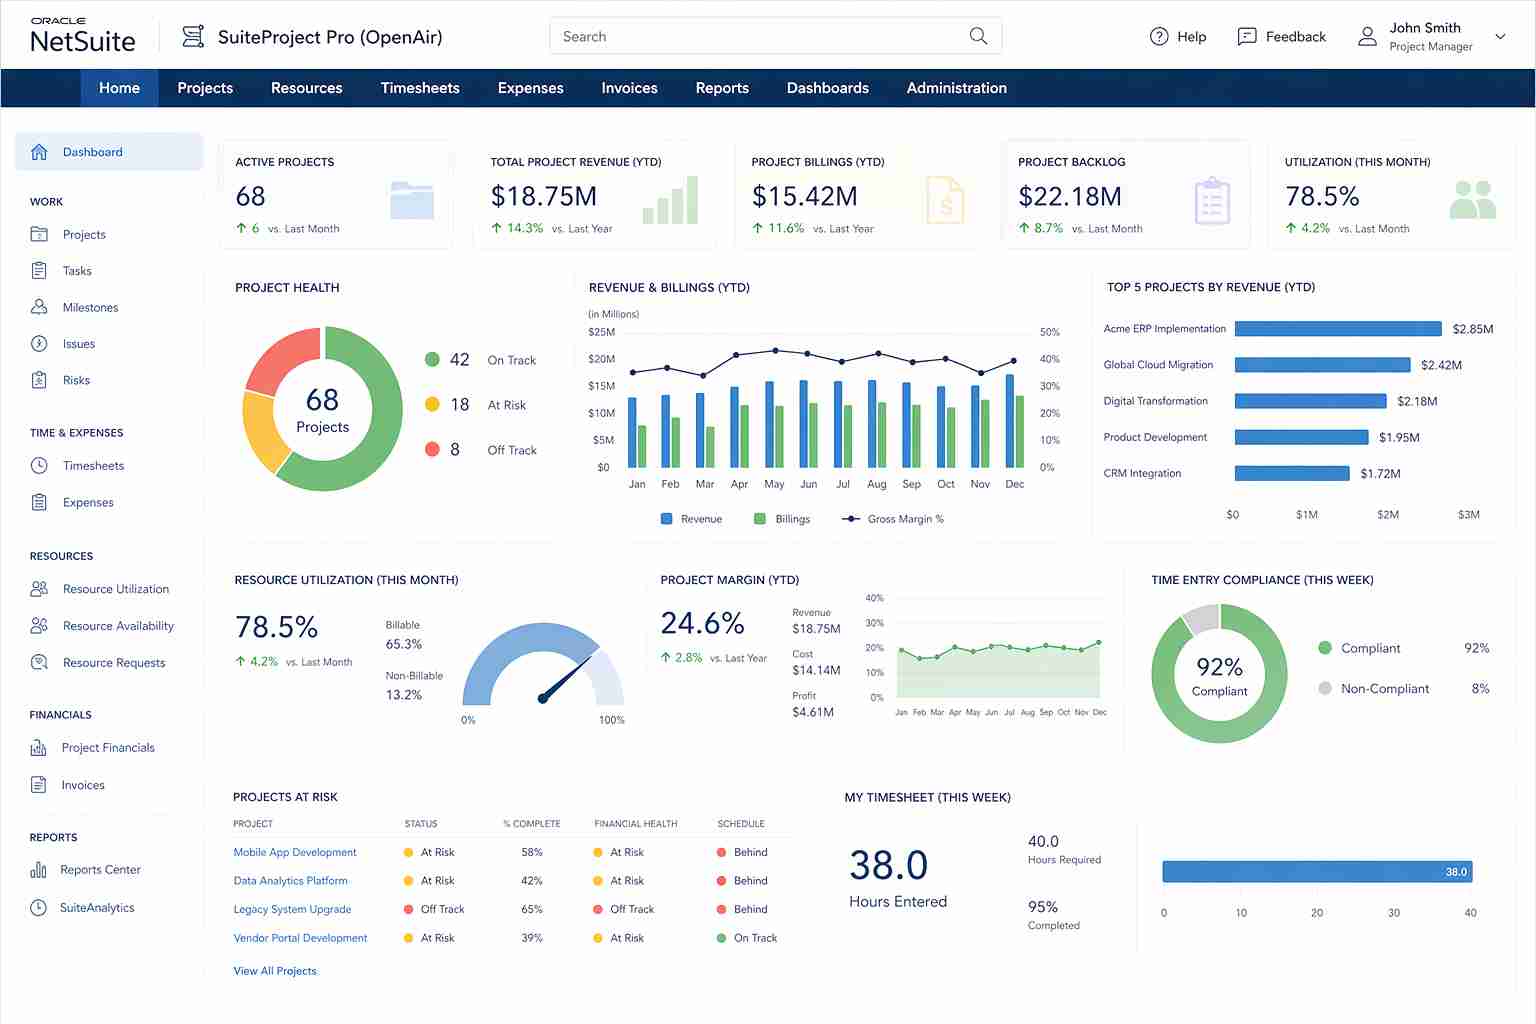Click the Projects folder icon in sidebar
The height and width of the screenshot is (1024, 1536).
coord(39,234)
